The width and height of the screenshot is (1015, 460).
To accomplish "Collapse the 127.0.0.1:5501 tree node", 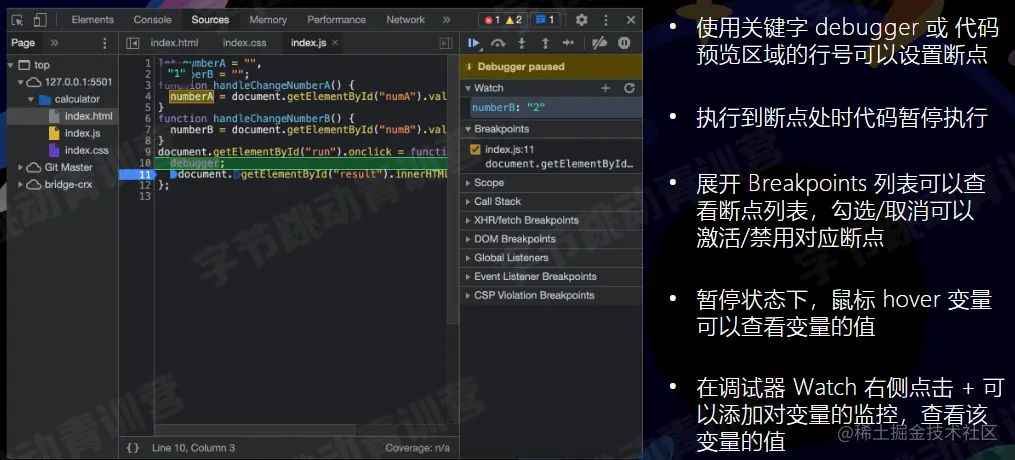I will 20,82.
